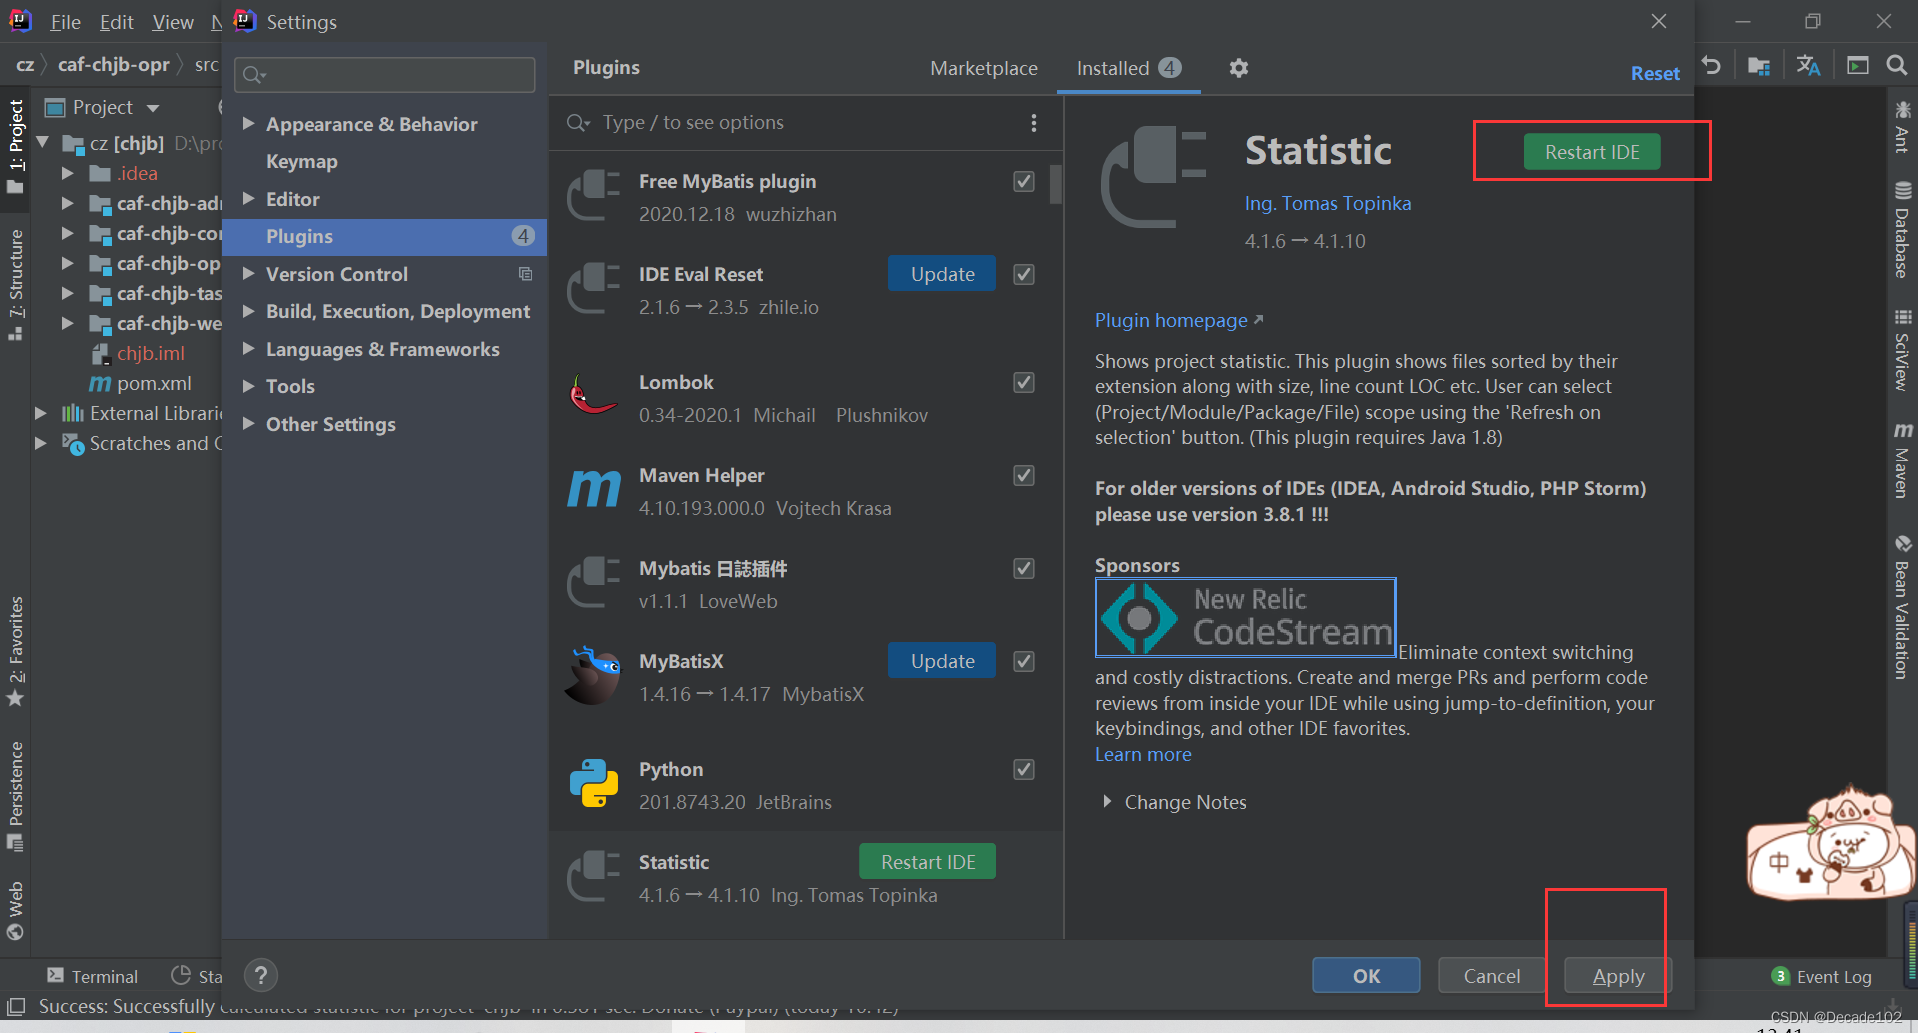Click Restart IDE button beside Statistic title
The height and width of the screenshot is (1033, 1918).
1592,152
